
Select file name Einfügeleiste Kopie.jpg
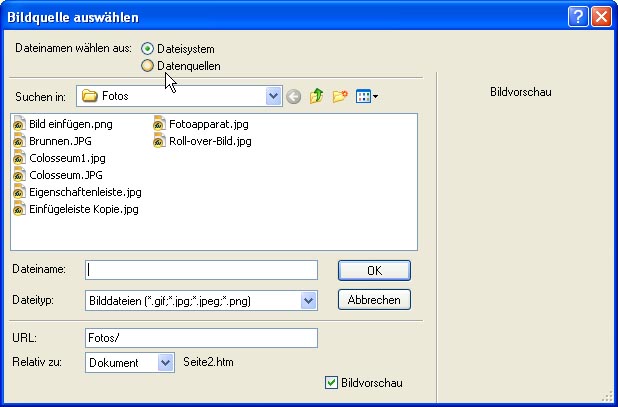tap(84, 209)
